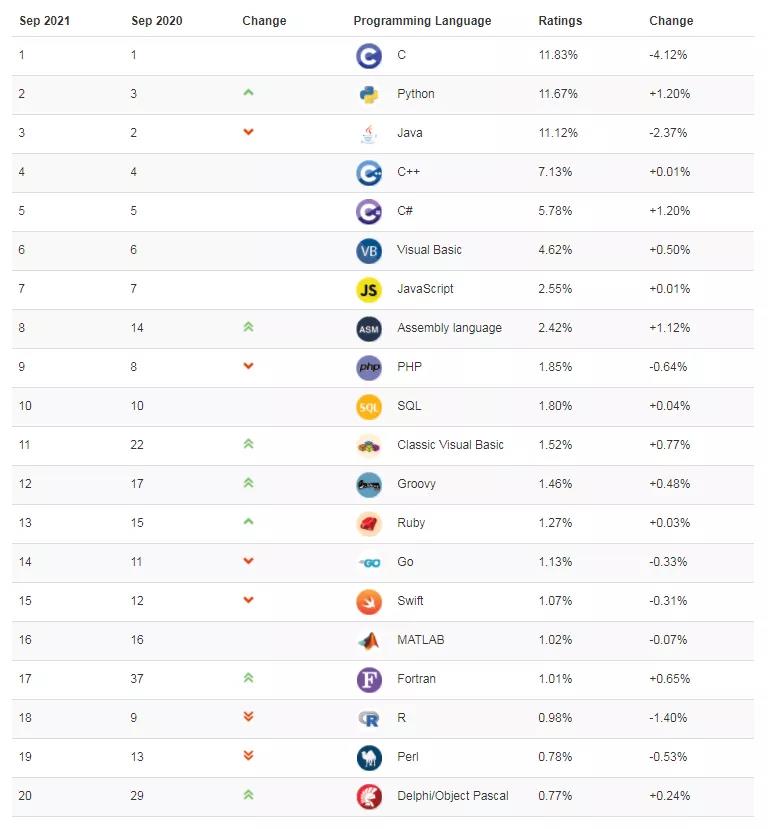Click the PHP logo icon

(368, 367)
